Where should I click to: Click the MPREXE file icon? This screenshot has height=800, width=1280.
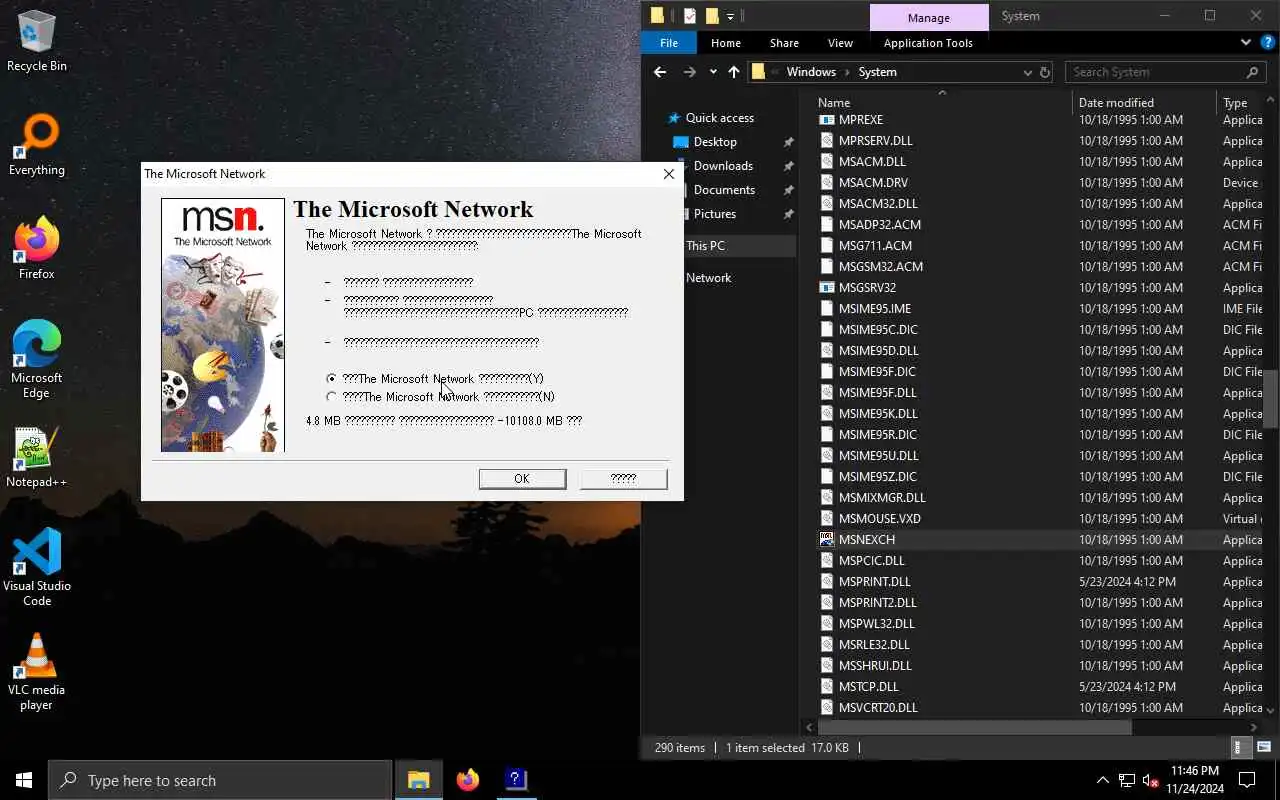click(x=826, y=120)
